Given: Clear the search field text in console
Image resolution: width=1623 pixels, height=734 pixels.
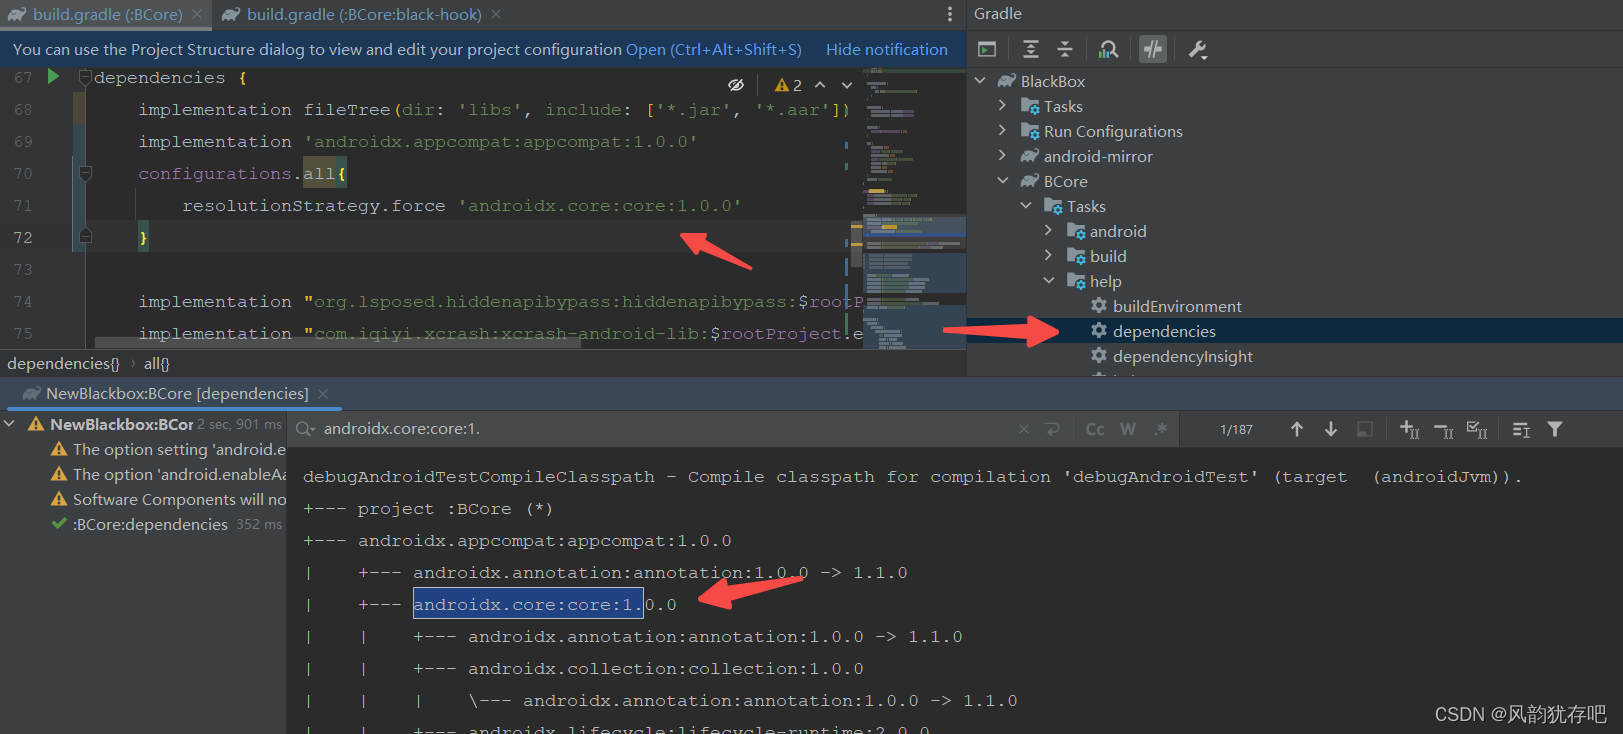Looking at the screenshot, I should click(x=1024, y=429).
